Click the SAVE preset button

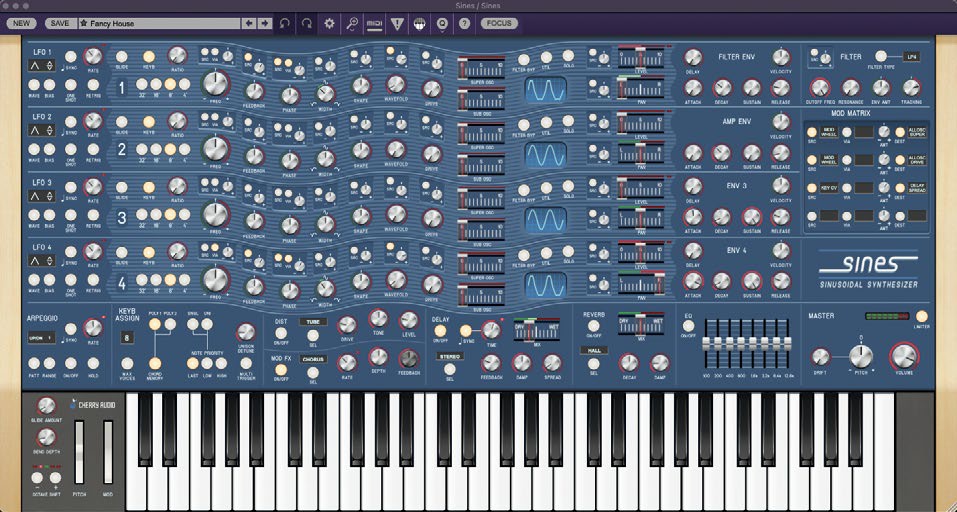point(60,23)
